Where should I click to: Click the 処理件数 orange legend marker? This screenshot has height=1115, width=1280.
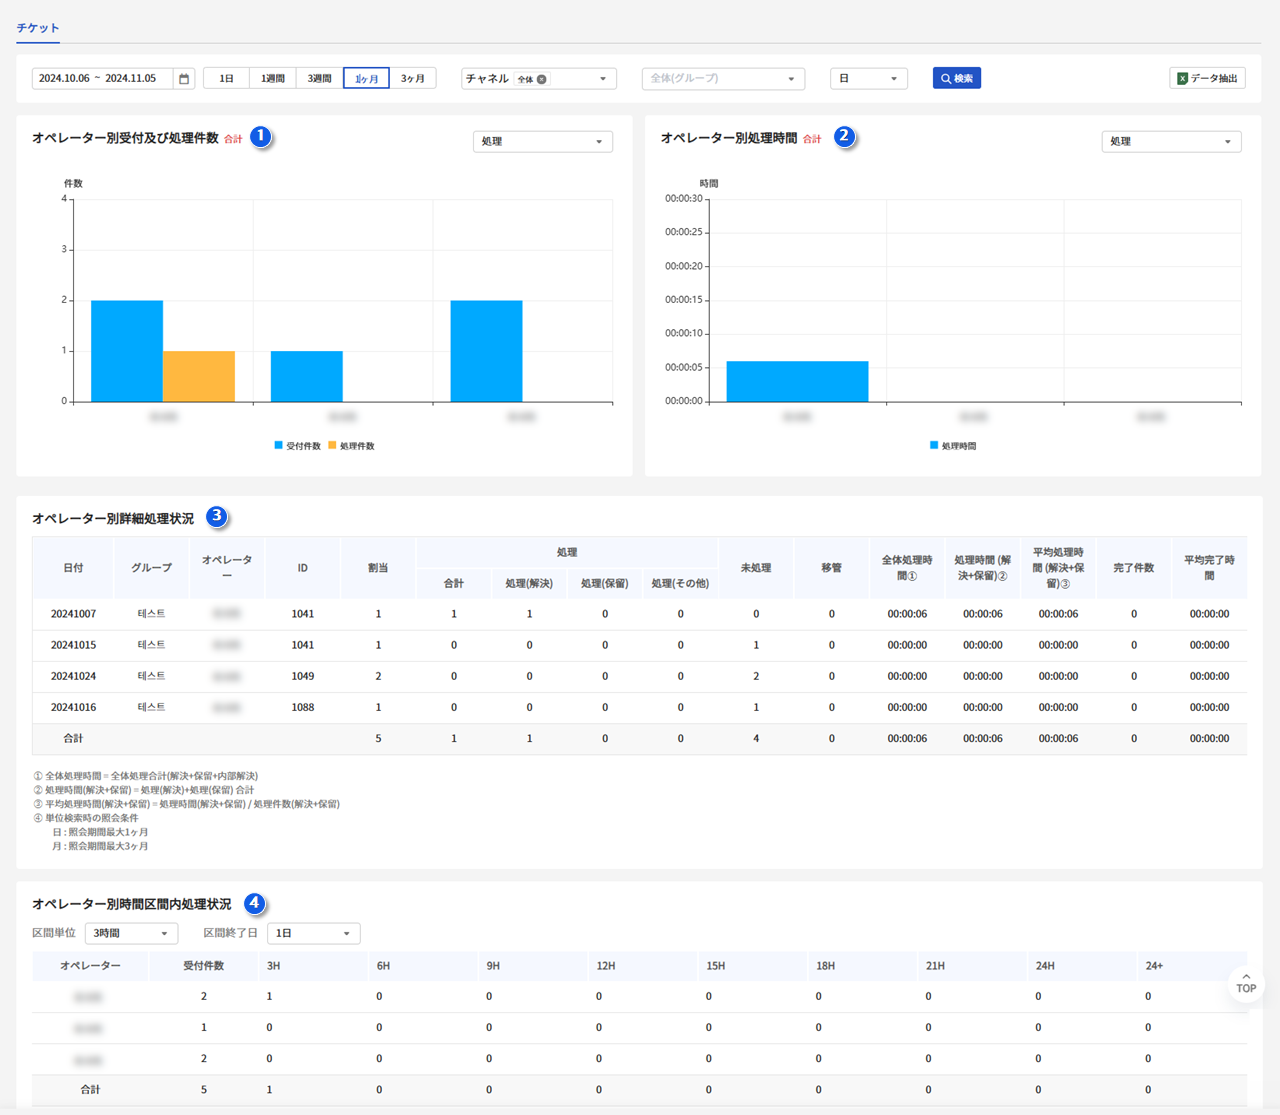[x=332, y=446]
